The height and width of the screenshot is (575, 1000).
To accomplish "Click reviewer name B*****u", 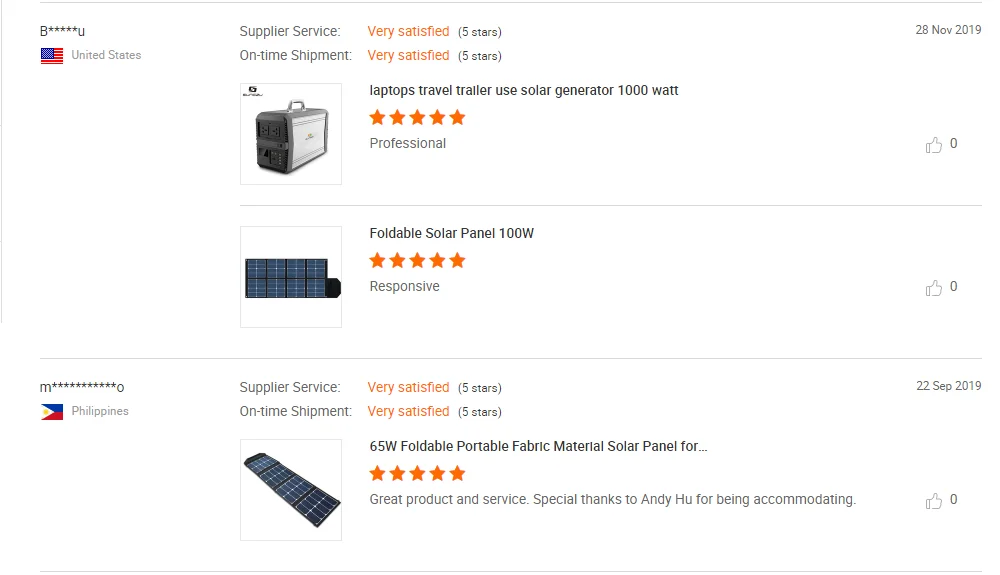I will point(62,31).
